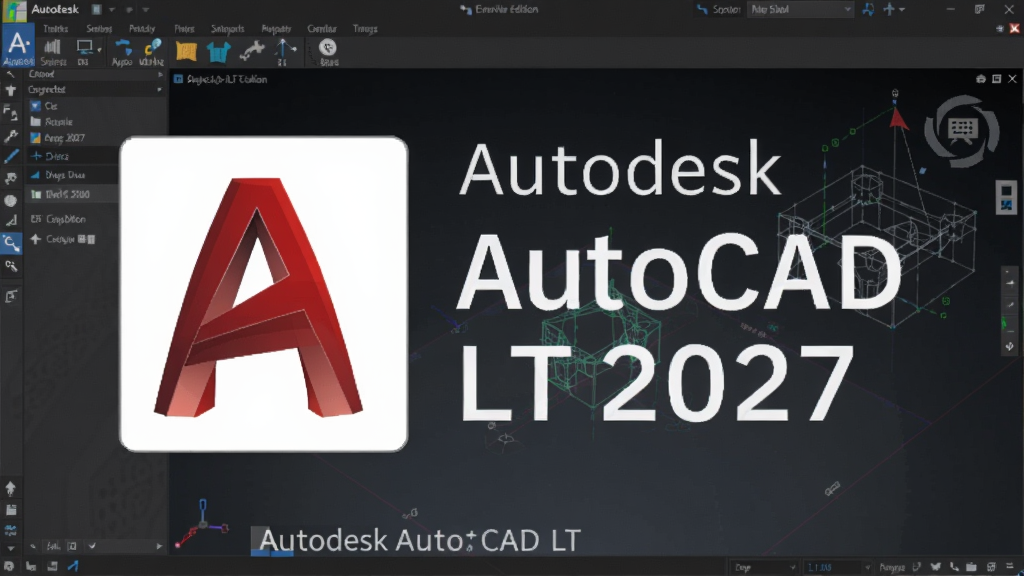This screenshot has width=1024, height=576.
Task: Select the folder-icon row in the left panel
Action: point(96,122)
